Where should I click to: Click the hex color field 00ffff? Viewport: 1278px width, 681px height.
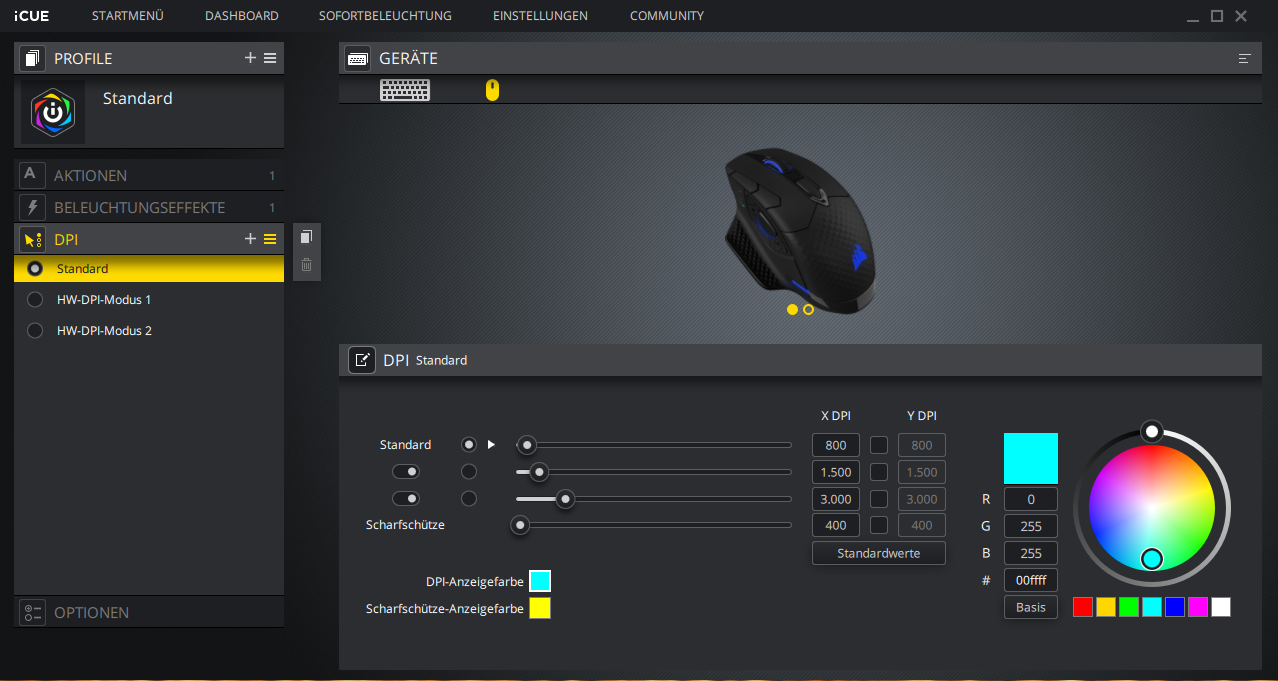point(1031,580)
